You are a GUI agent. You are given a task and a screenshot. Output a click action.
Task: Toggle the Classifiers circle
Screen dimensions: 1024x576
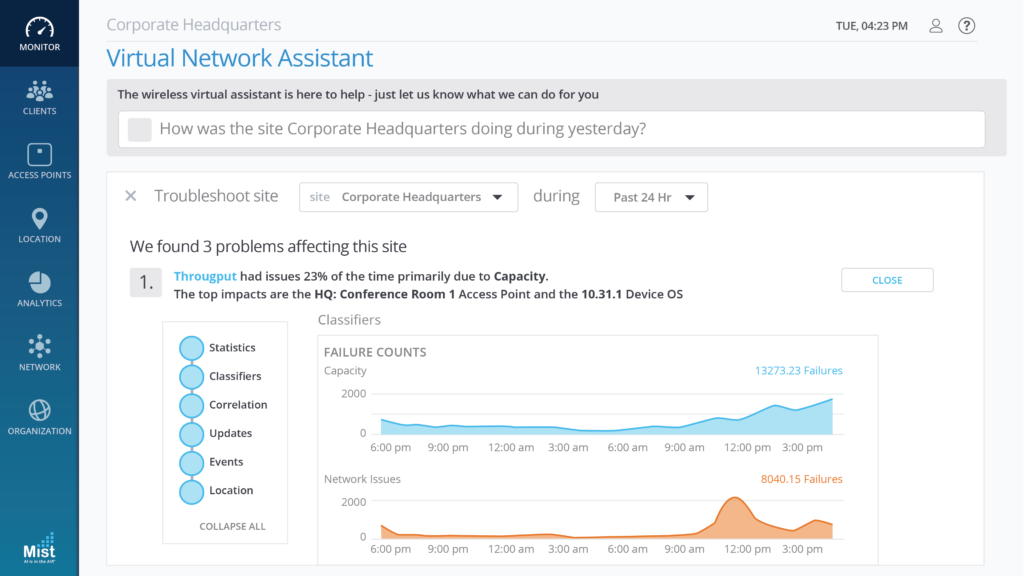191,377
